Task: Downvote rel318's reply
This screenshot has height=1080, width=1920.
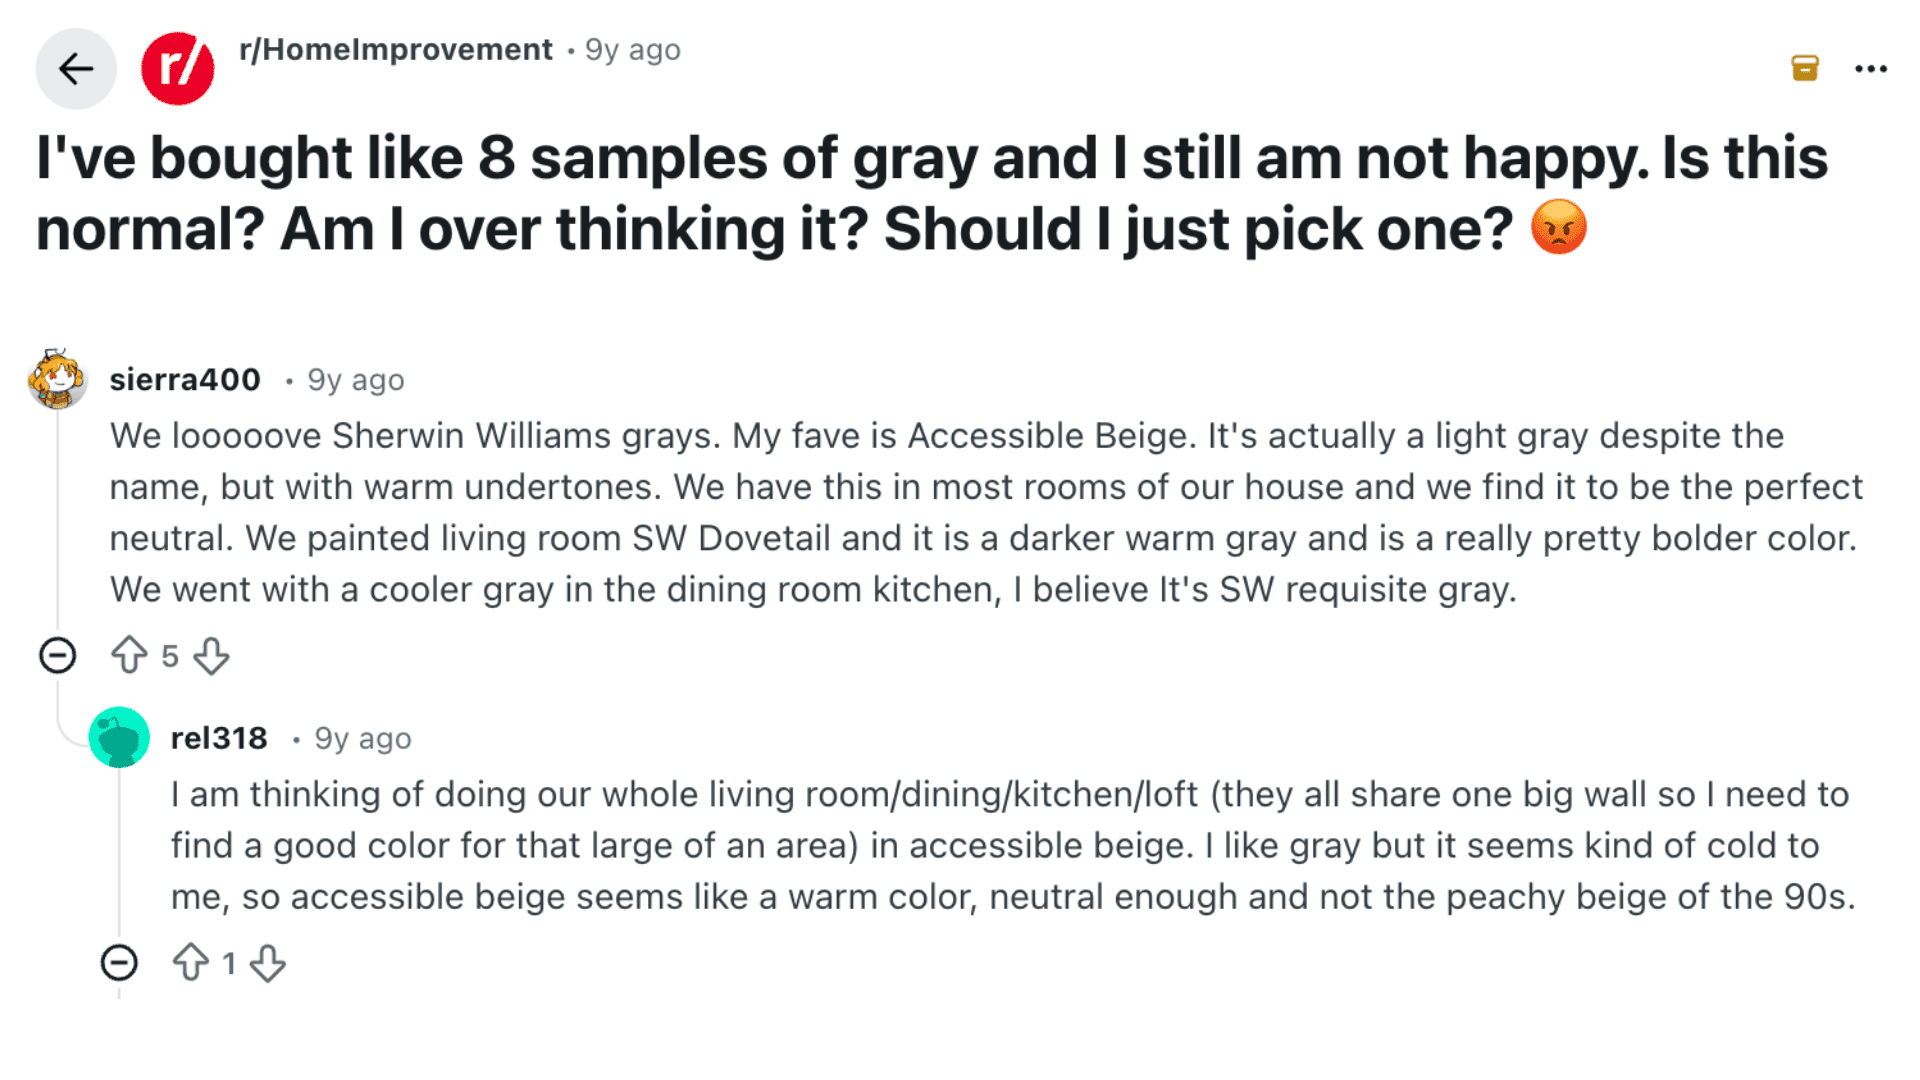Action: point(268,963)
